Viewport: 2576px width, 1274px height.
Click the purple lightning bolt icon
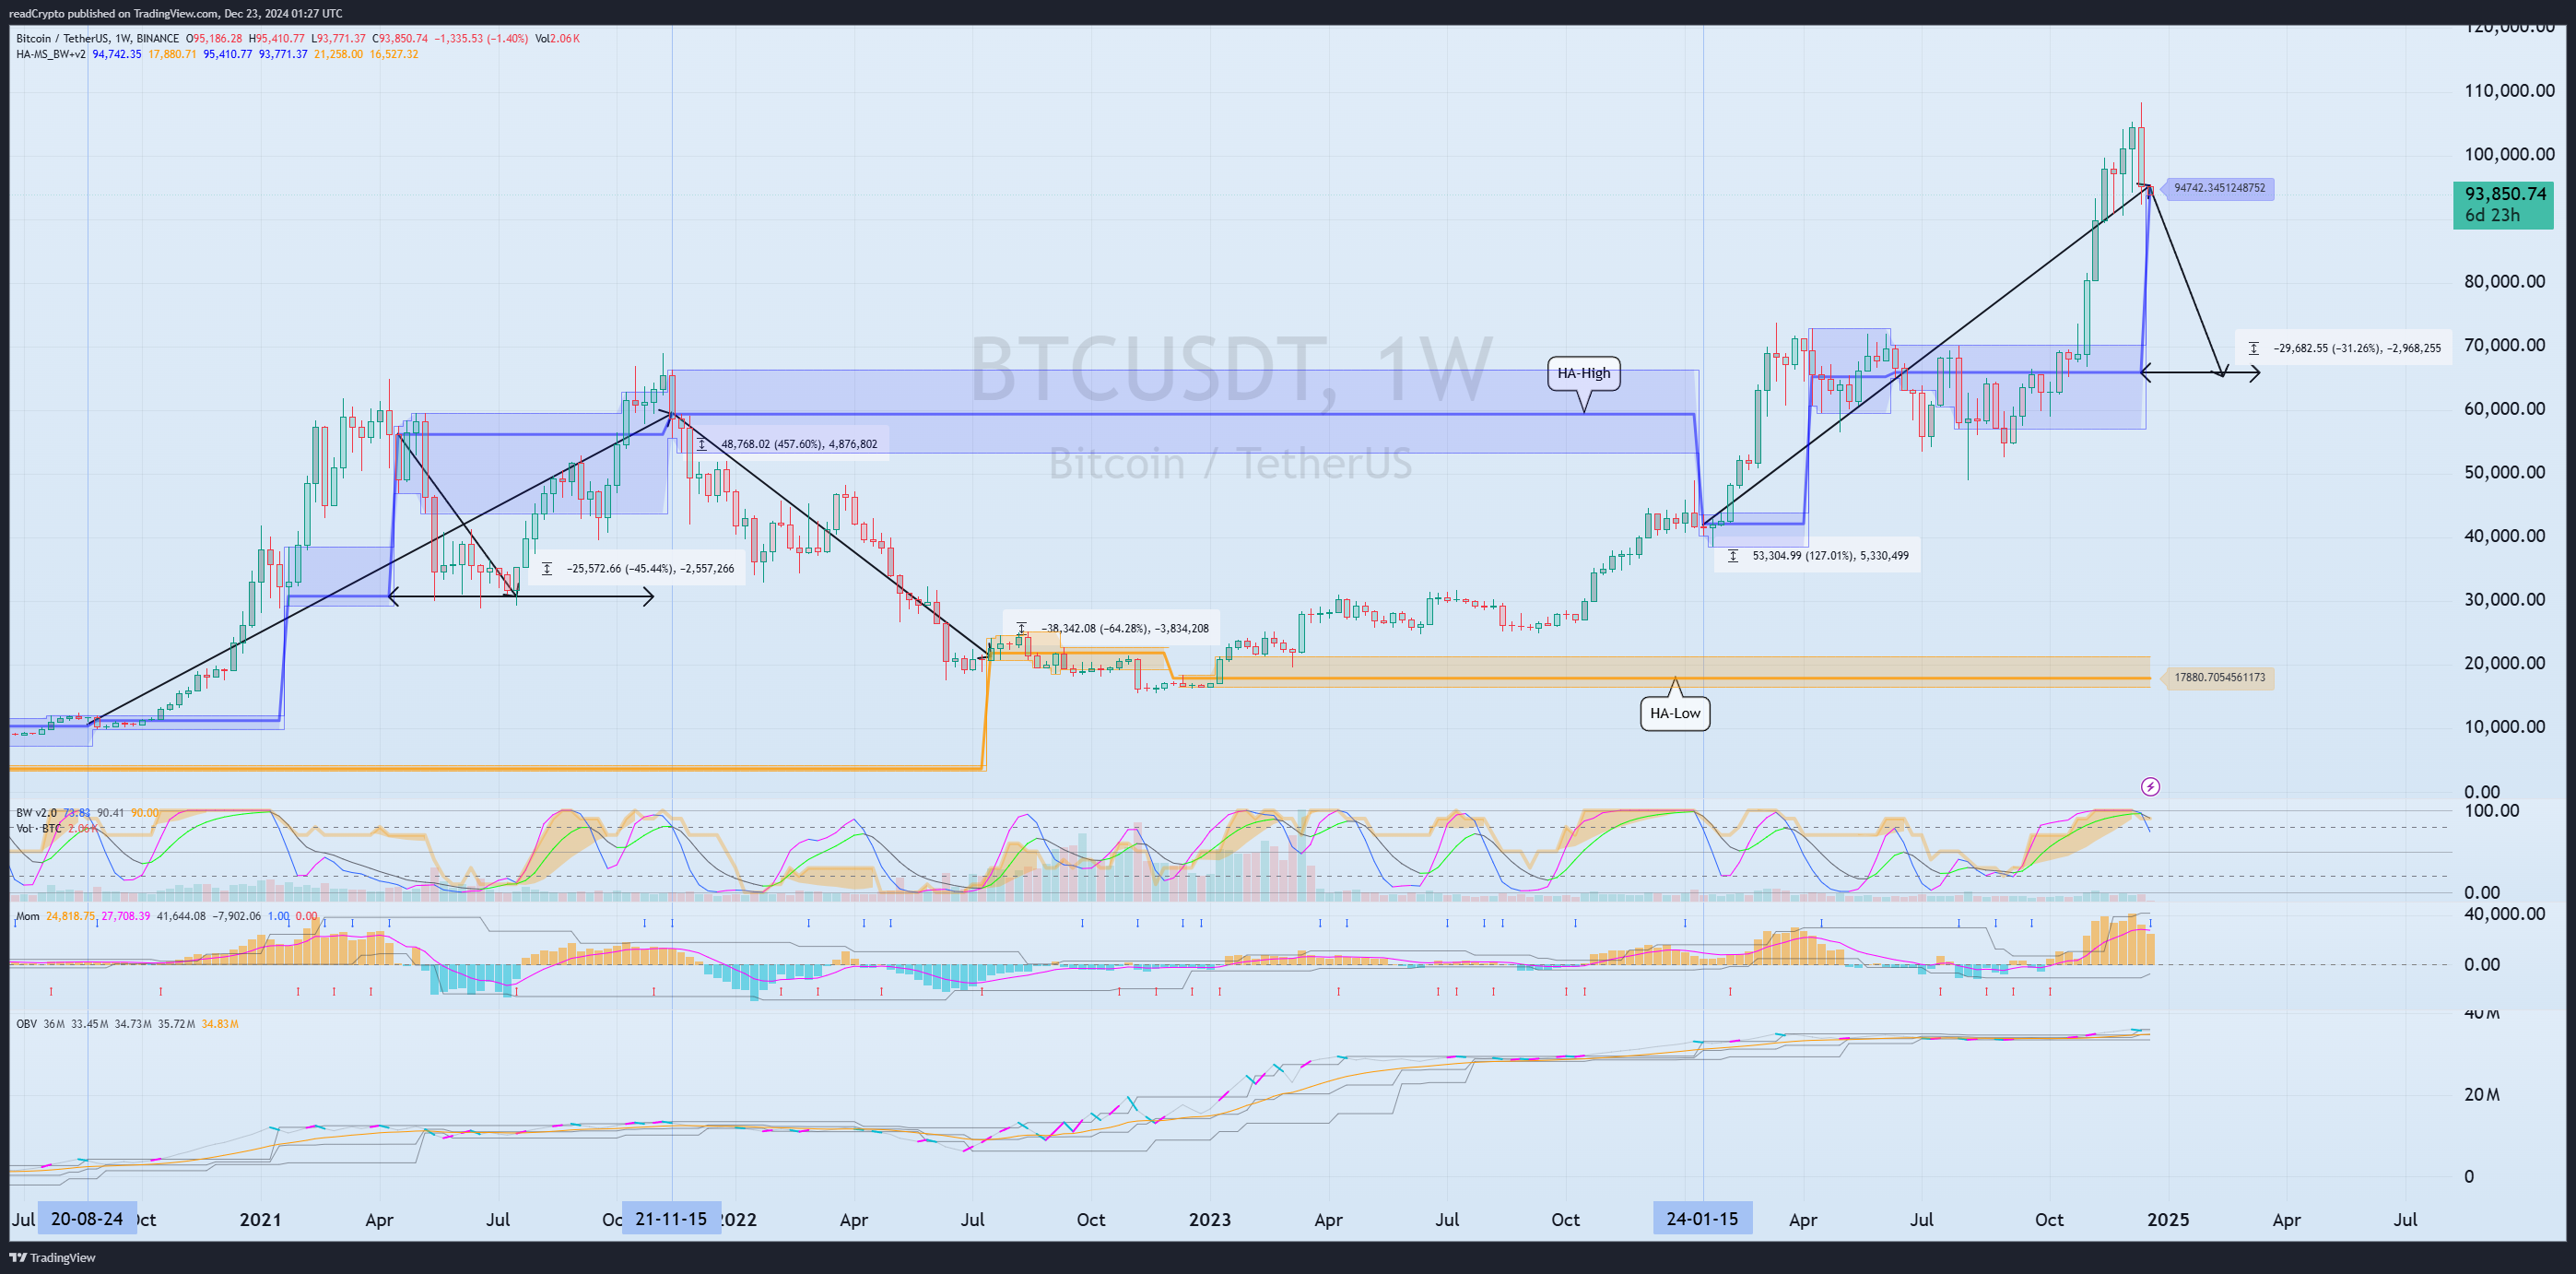click(2150, 787)
